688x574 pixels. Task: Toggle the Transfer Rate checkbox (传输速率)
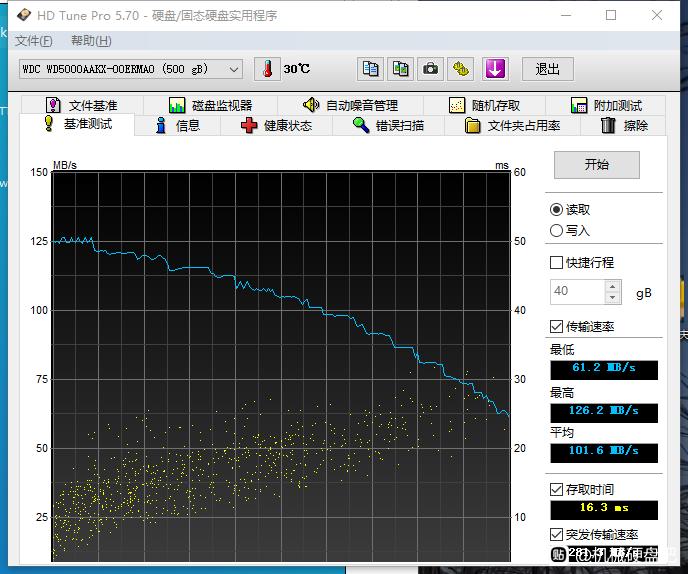pos(556,326)
